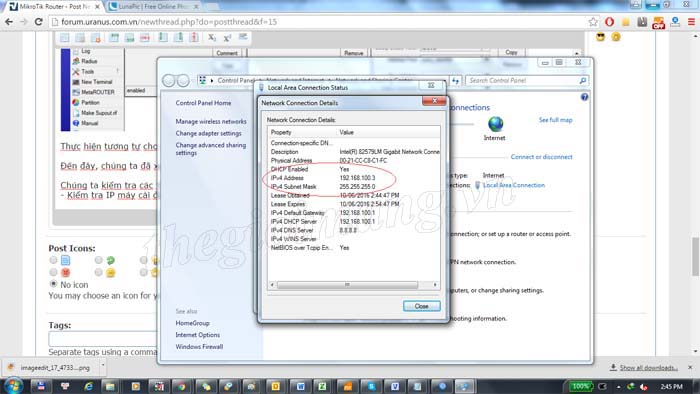Bookmark page with the star icon

tap(593, 22)
